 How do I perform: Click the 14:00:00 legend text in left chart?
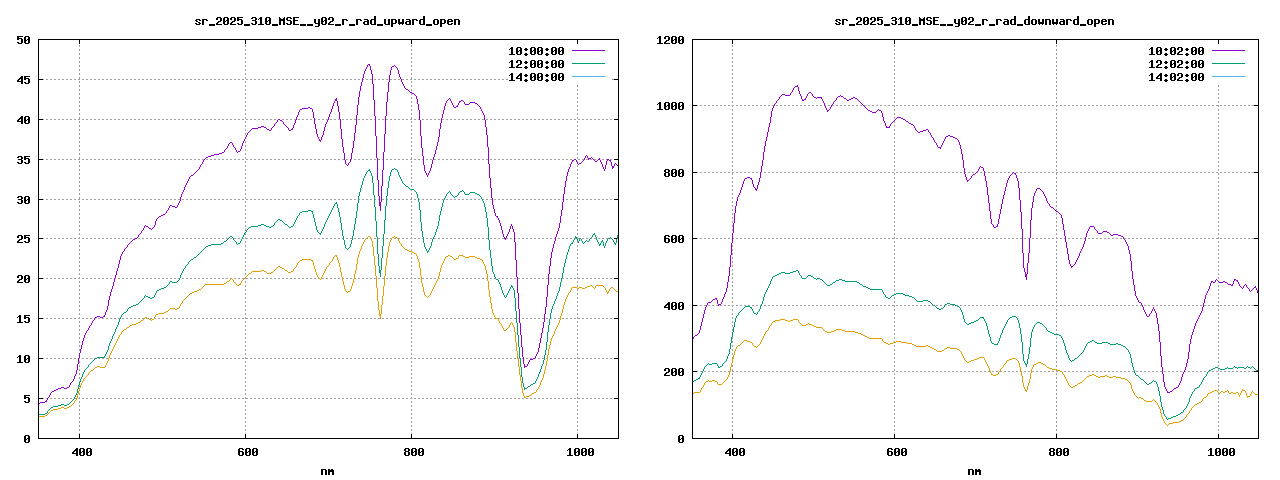point(536,76)
